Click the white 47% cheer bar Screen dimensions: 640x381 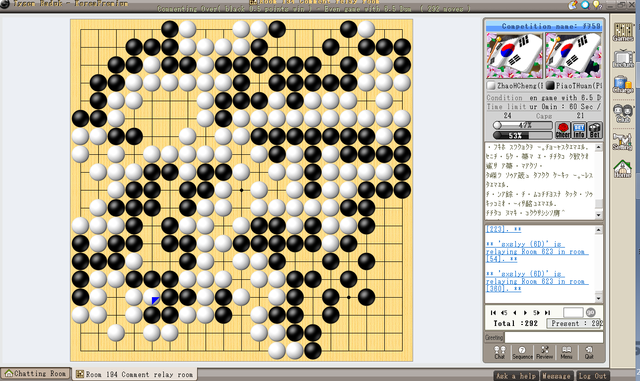[x=523, y=125]
